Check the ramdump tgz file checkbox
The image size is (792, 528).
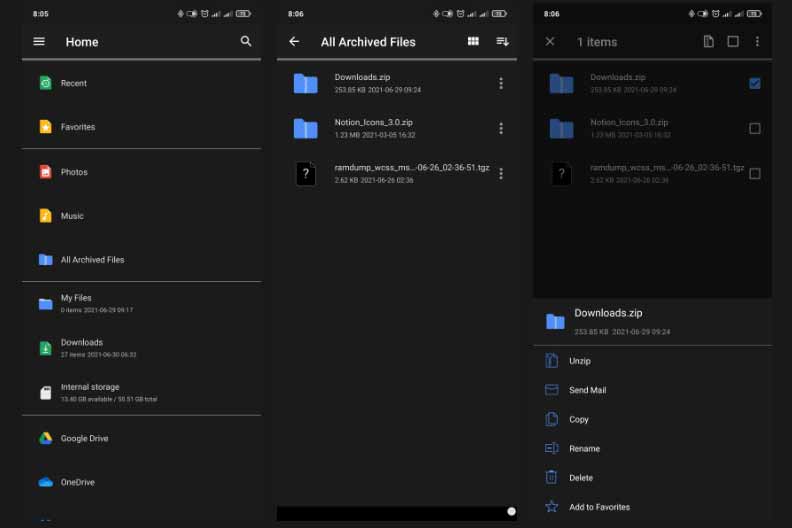[755, 173]
